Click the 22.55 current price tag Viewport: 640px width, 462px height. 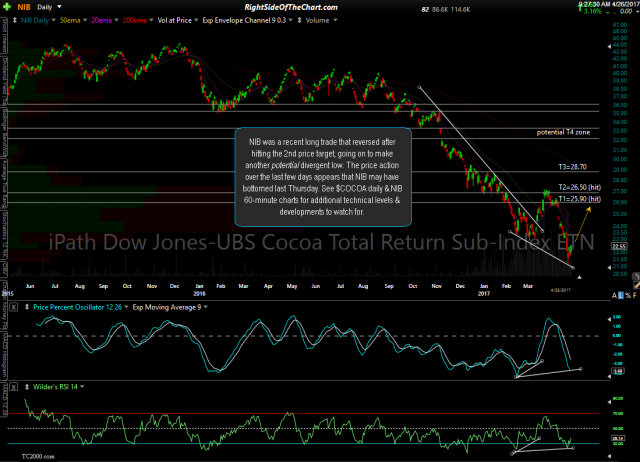point(619,246)
